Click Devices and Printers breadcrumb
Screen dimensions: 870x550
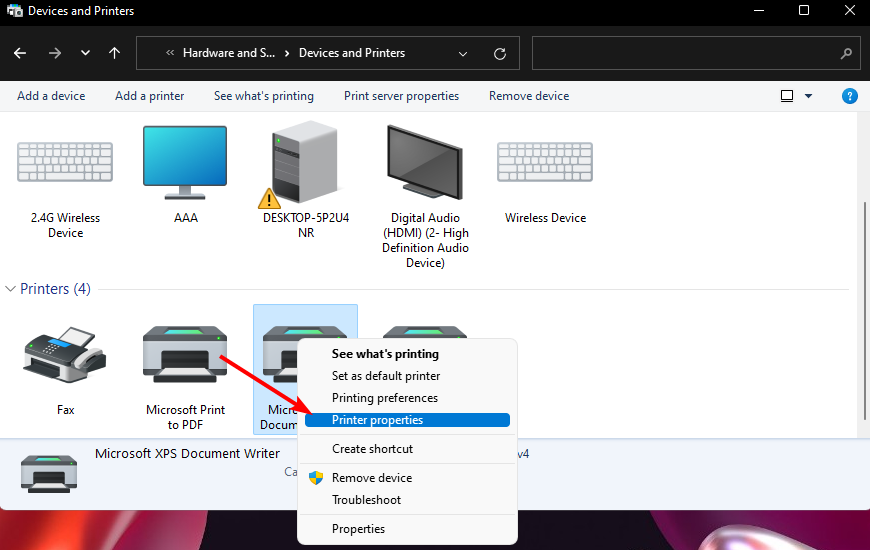pos(352,53)
